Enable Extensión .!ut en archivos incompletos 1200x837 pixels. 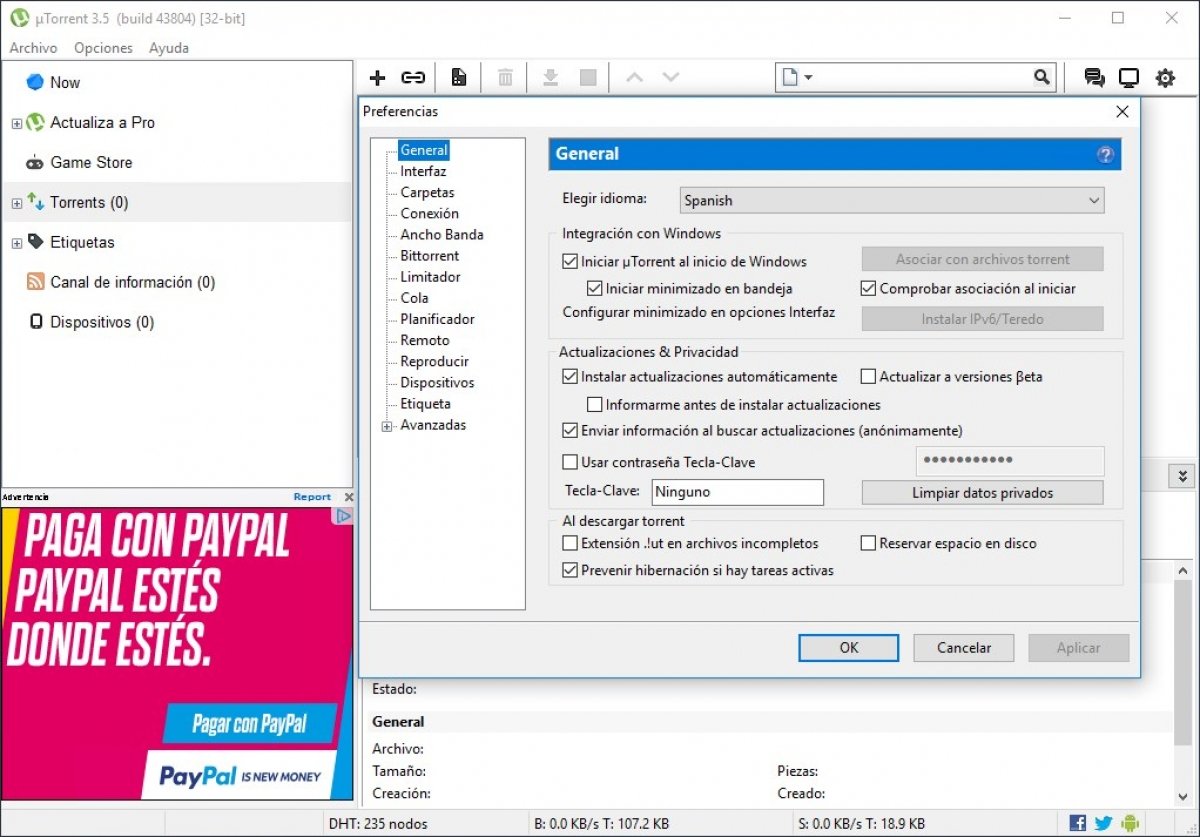tap(570, 544)
